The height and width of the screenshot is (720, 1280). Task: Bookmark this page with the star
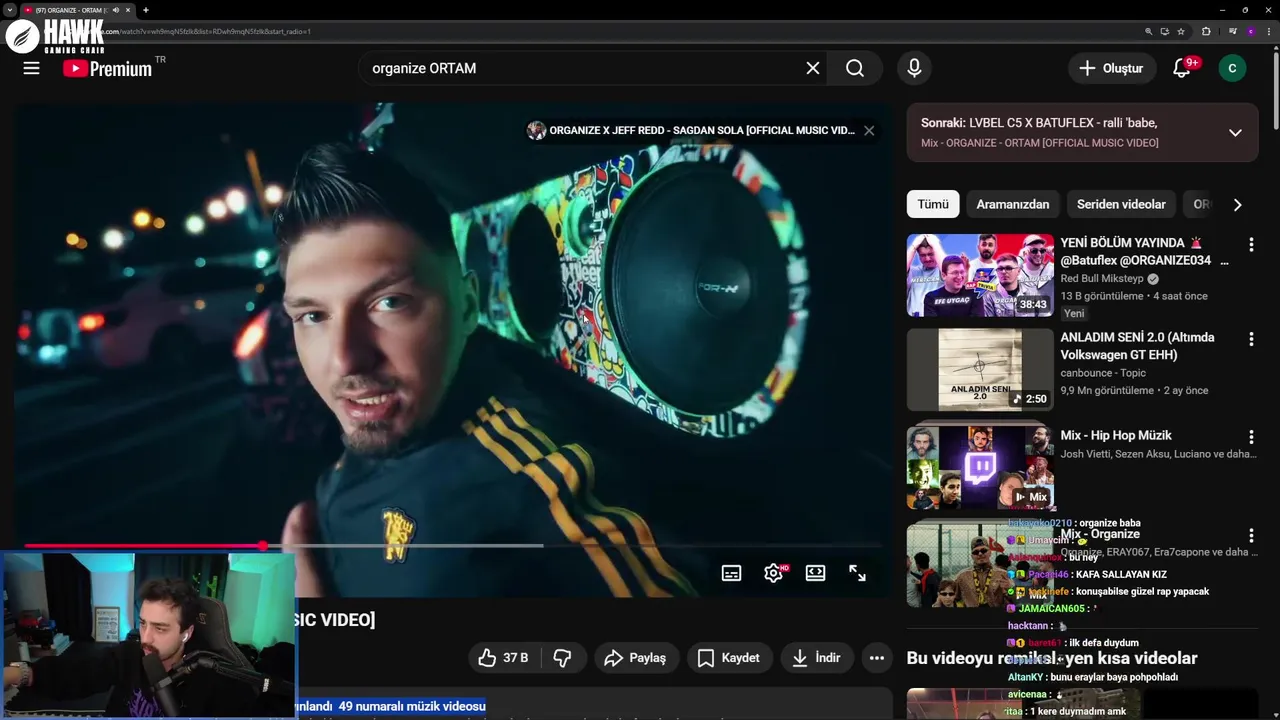tap(1181, 31)
